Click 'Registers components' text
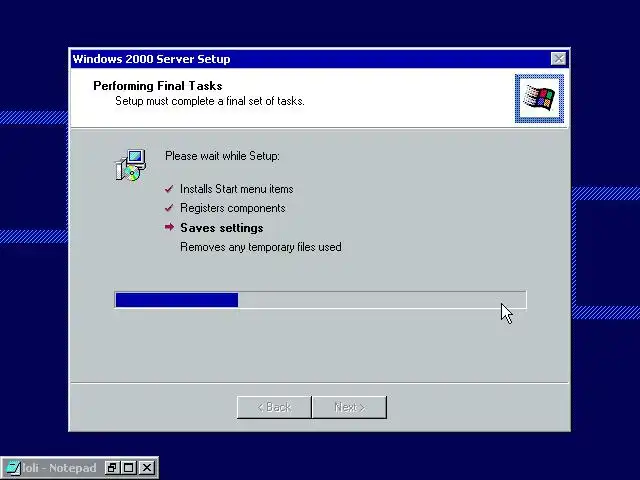Image resolution: width=640 pixels, height=480 pixels. pyautogui.click(x=233, y=208)
